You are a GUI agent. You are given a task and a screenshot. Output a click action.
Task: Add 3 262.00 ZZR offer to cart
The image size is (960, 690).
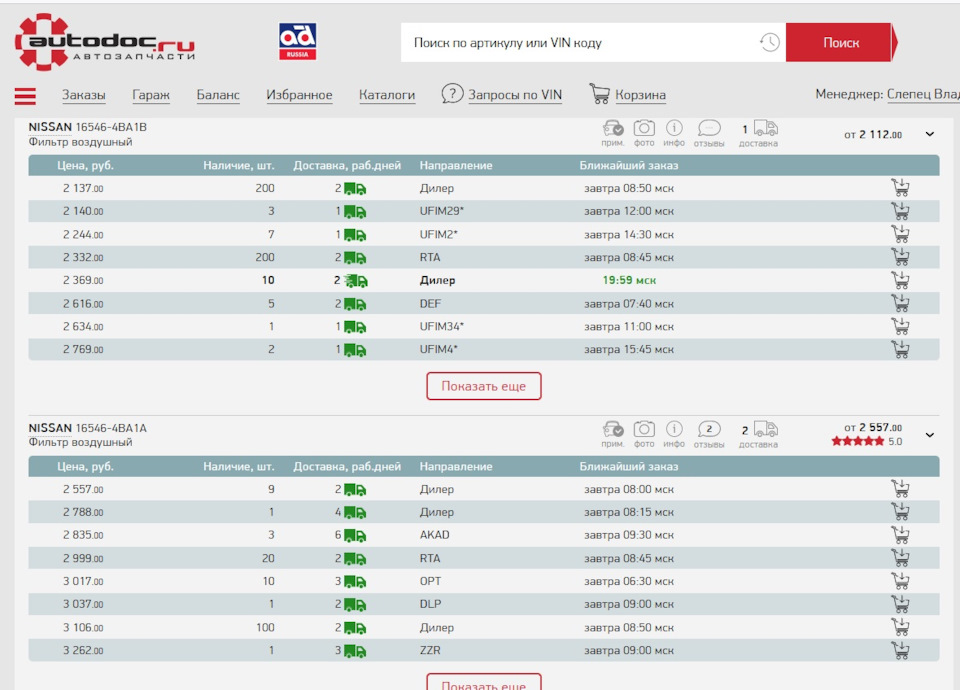pyautogui.click(x=900, y=650)
